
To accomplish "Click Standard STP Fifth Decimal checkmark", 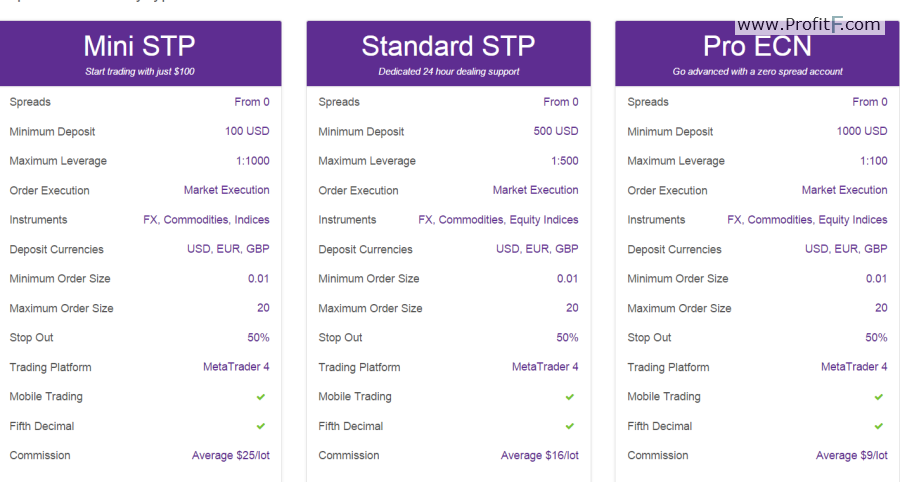I will (569, 426).
